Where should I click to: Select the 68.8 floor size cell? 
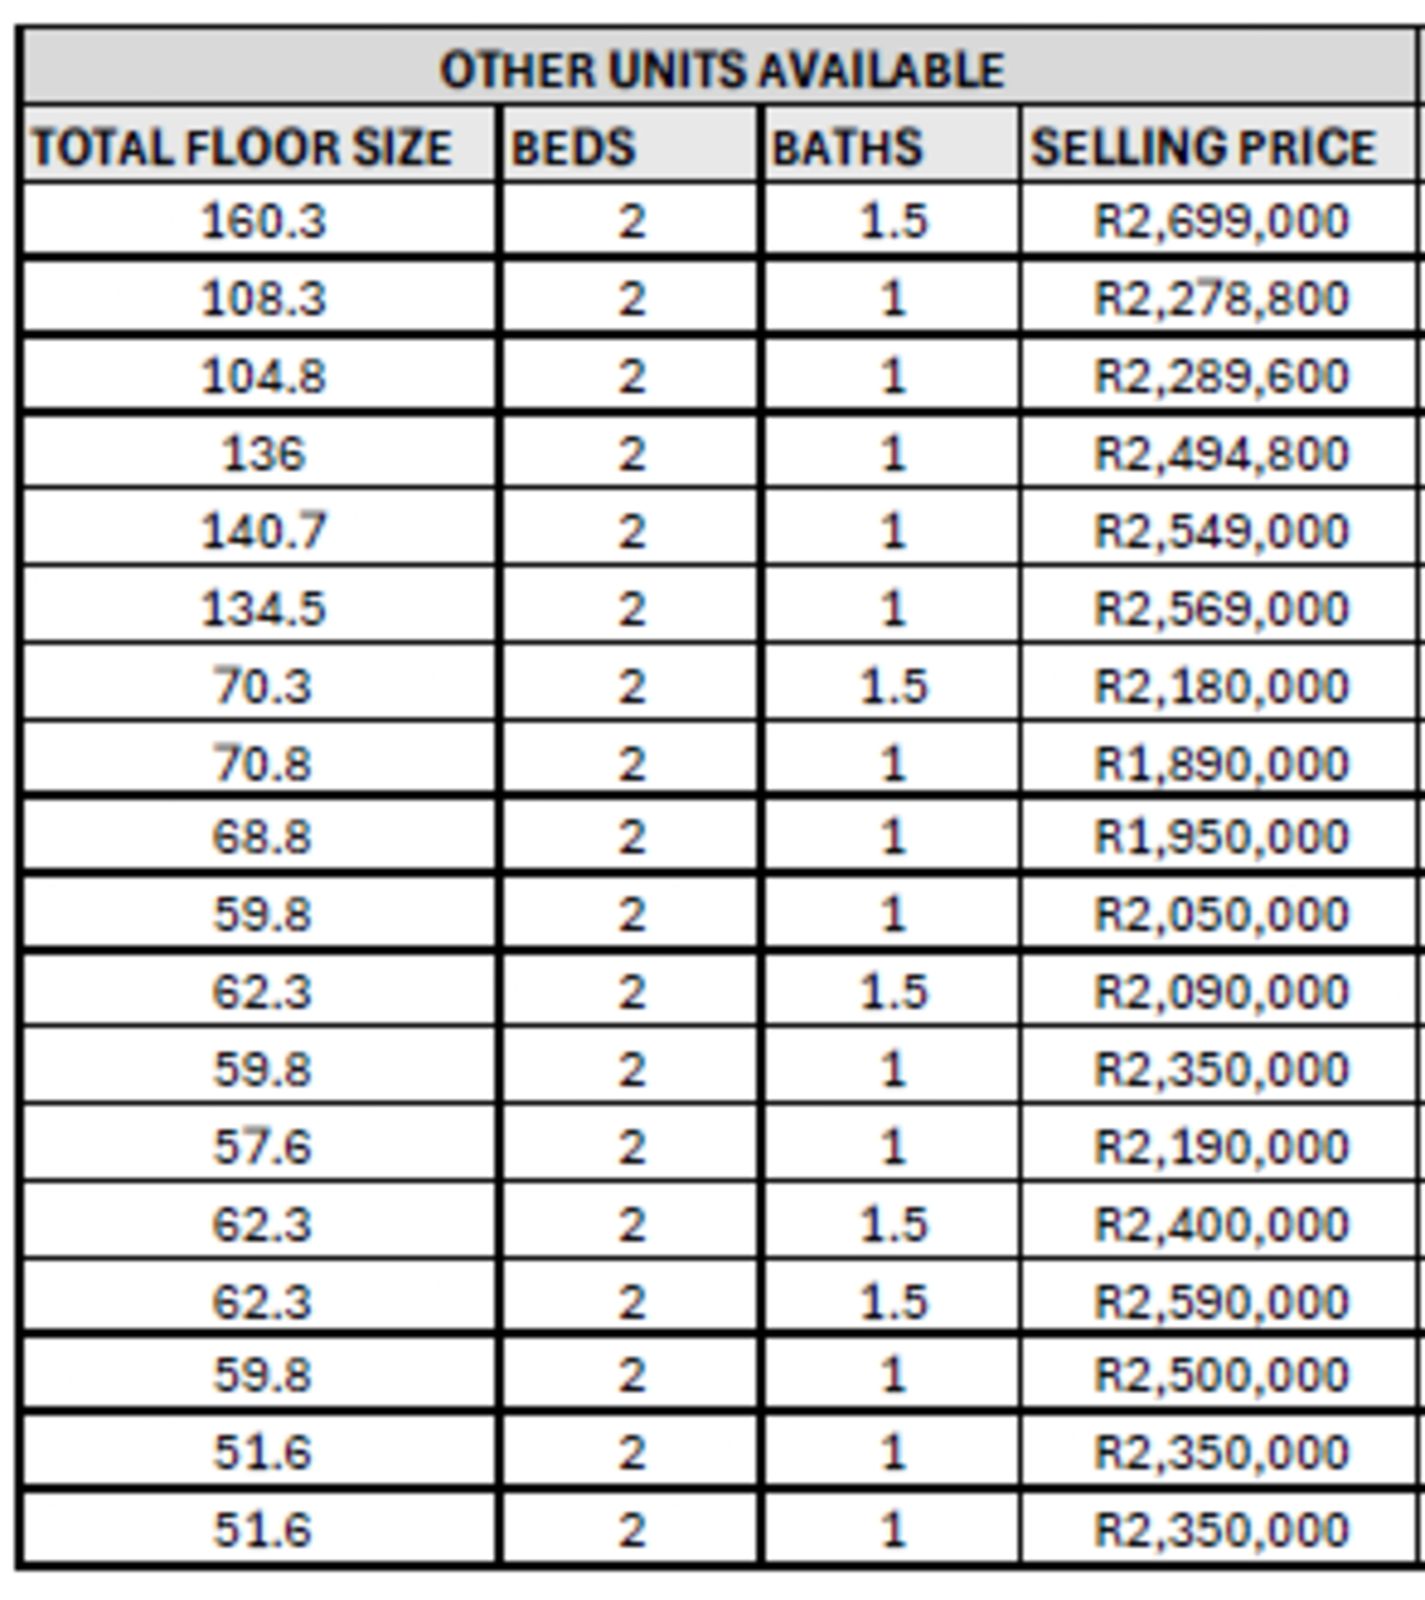[x=263, y=836]
